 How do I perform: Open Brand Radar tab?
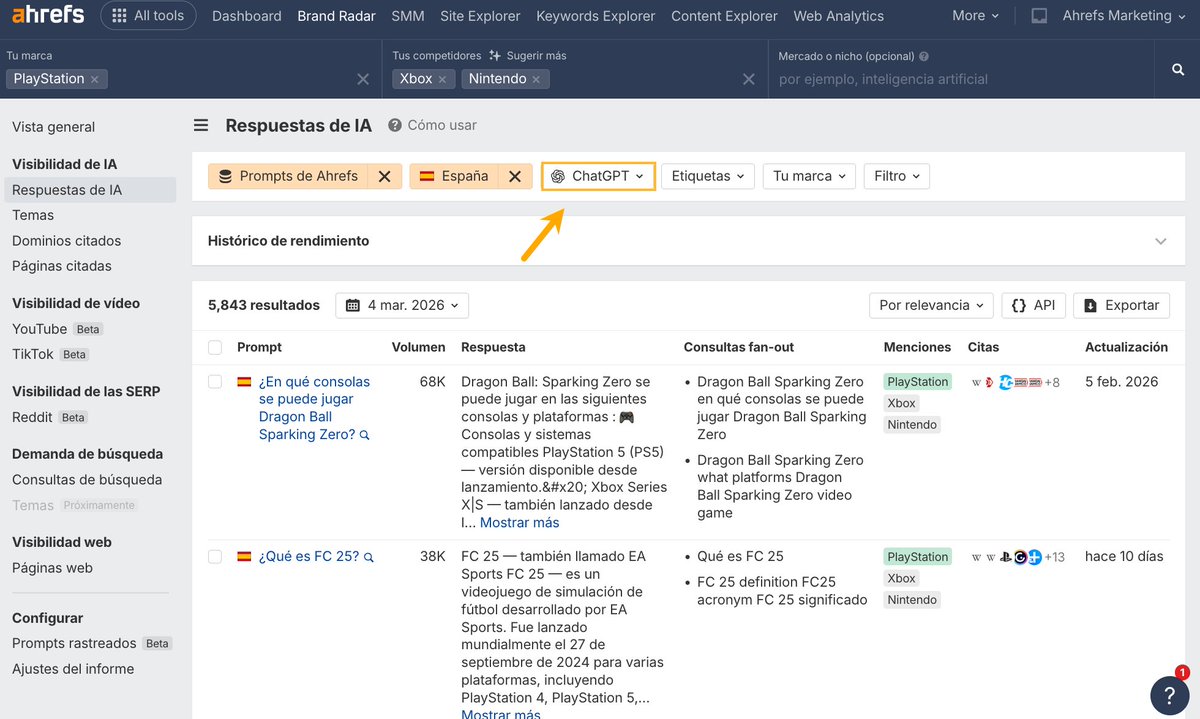336,16
